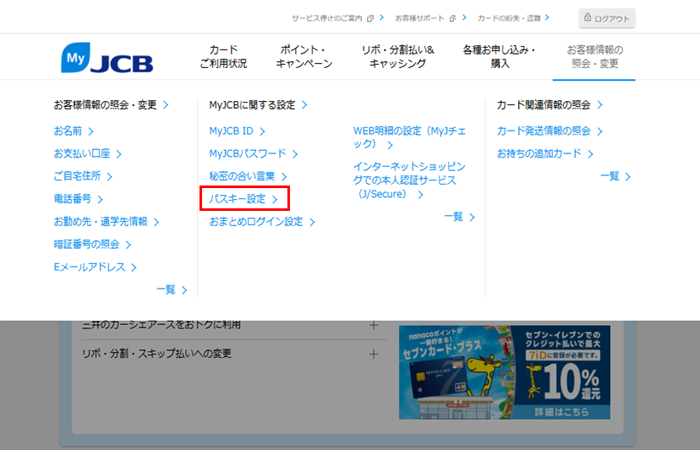The width and height of the screenshot is (700, 450).
Task: Select the リボ・分割払い&キャッシング menu
Action: coord(397,56)
